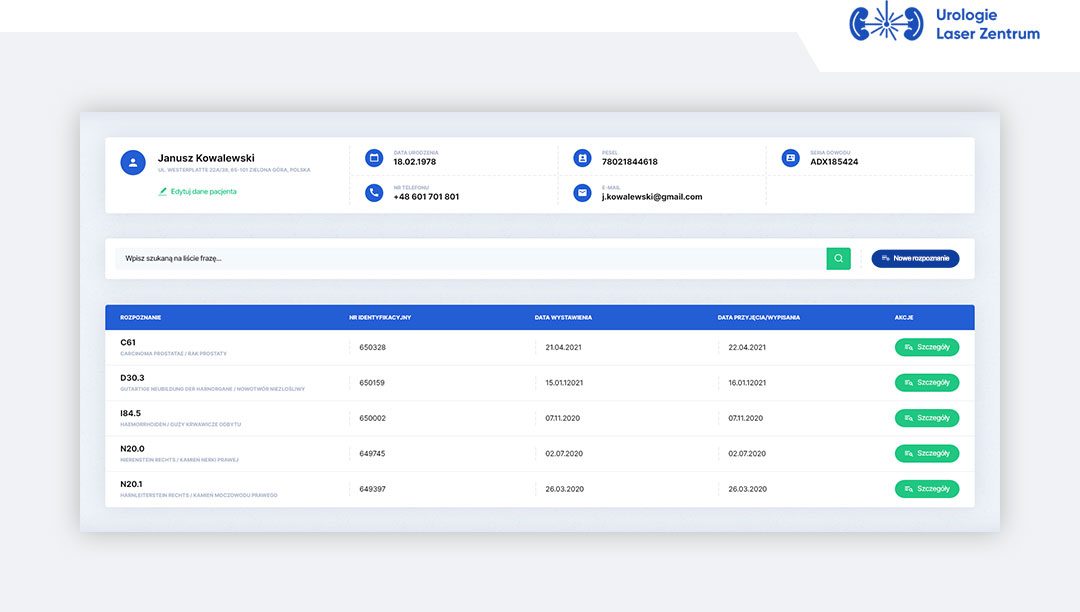Sort by Rozpoznanie column header
Image resolution: width=1080 pixels, height=612 pixels.
(141, 318)
